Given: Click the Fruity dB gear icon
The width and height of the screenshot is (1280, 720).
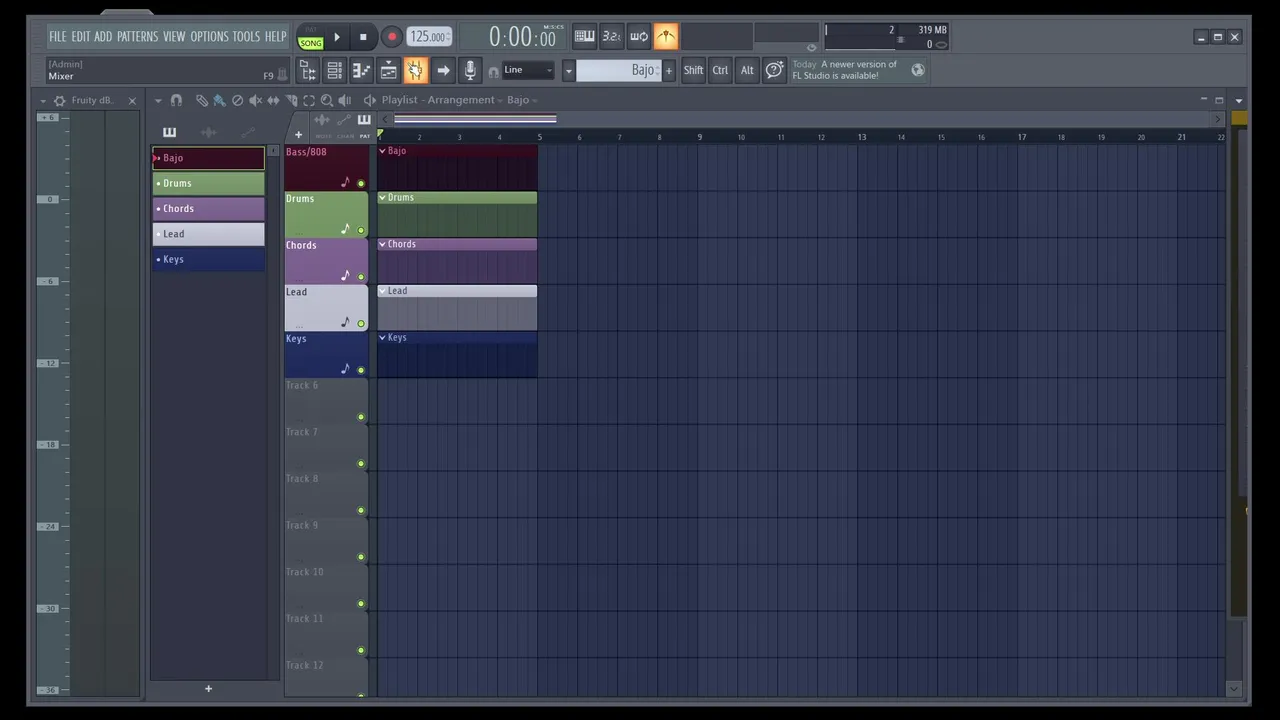Looking at the screenshot, I should [x=59, y=101].
